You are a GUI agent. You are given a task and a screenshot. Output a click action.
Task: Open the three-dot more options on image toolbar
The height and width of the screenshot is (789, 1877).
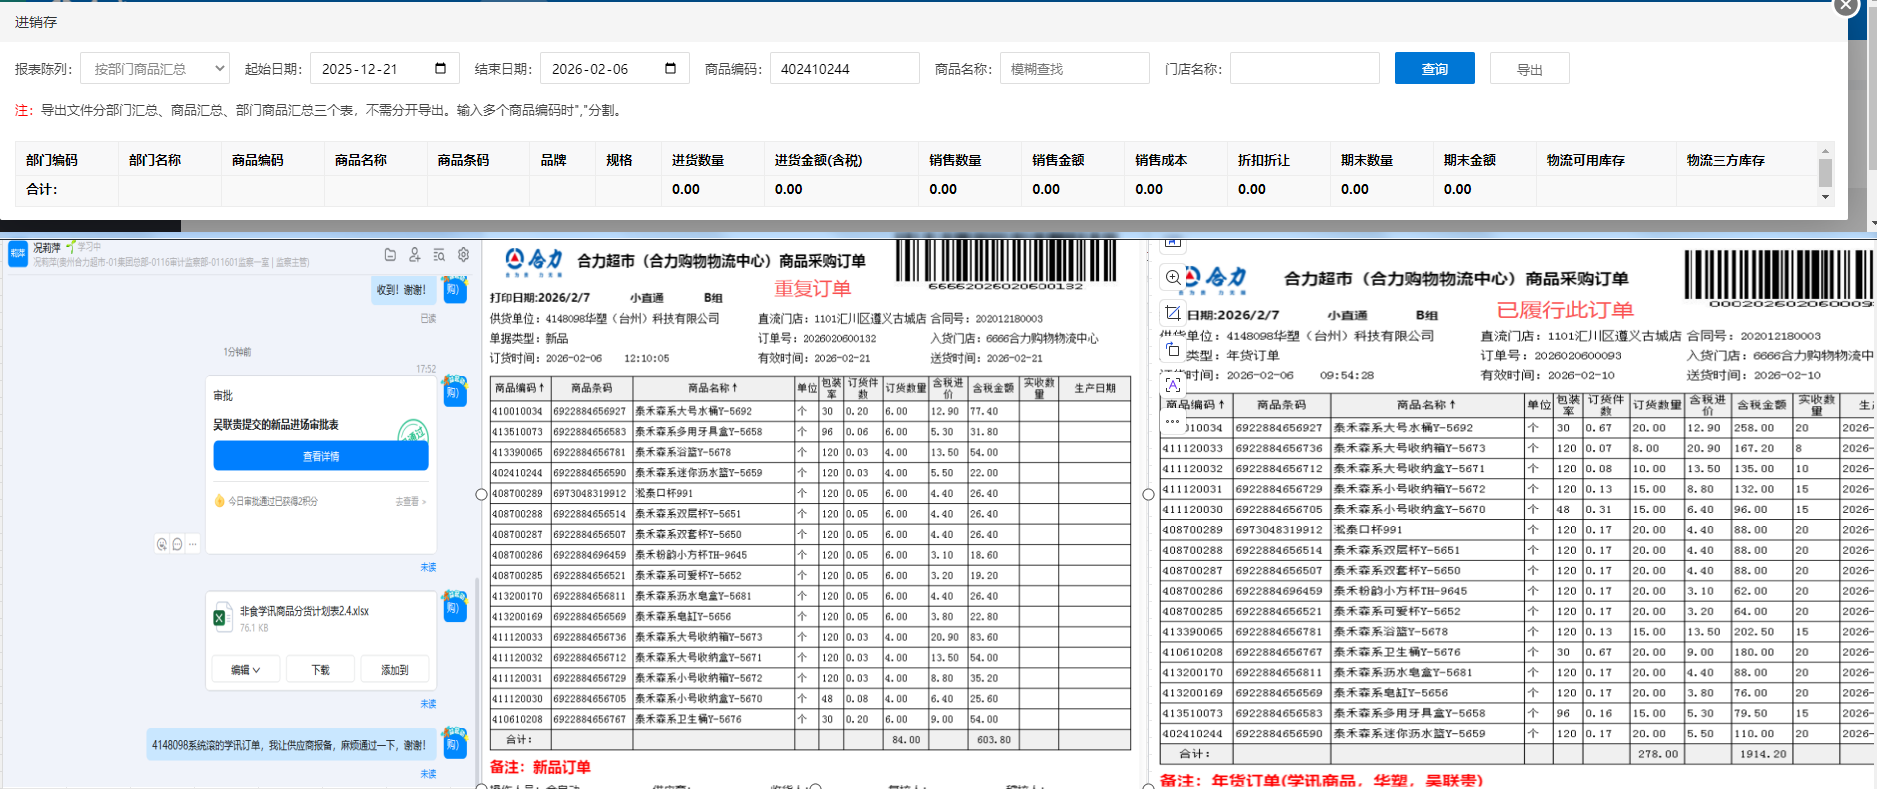(1173, 421)
